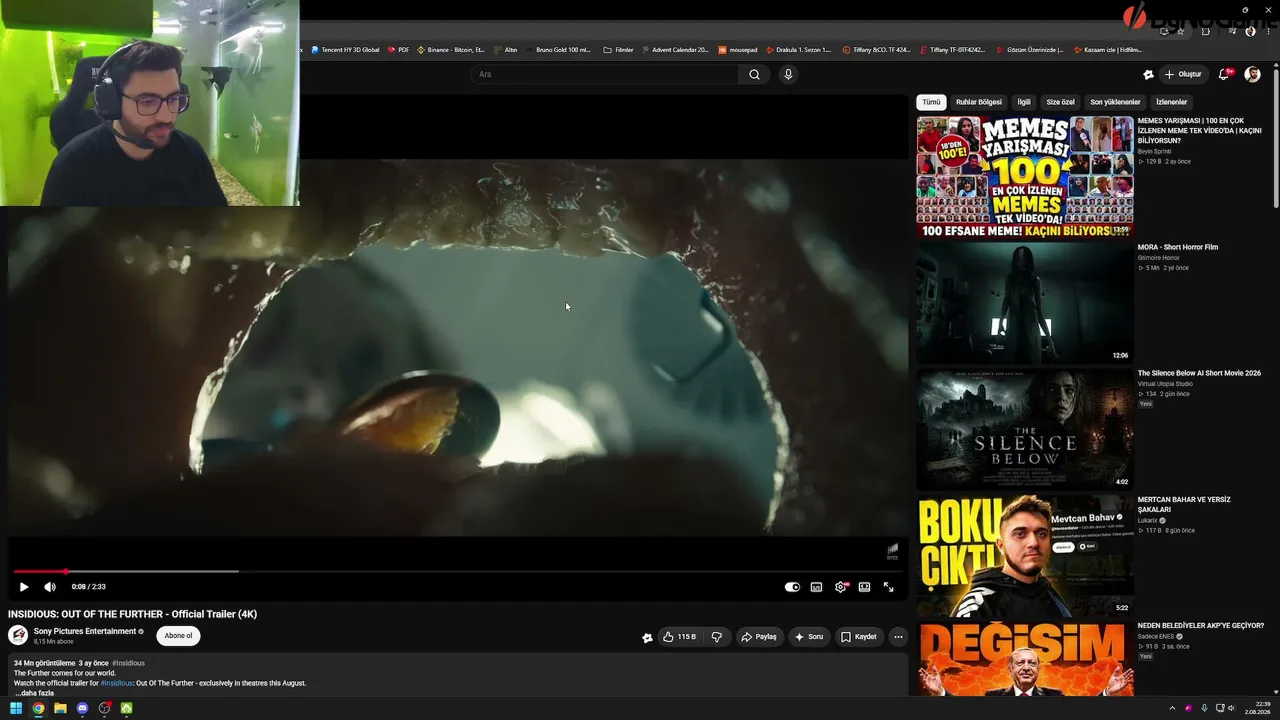1280x720 pixels.
Task: Mute the video volume speaker icon
Action: [x=50, y=587]
